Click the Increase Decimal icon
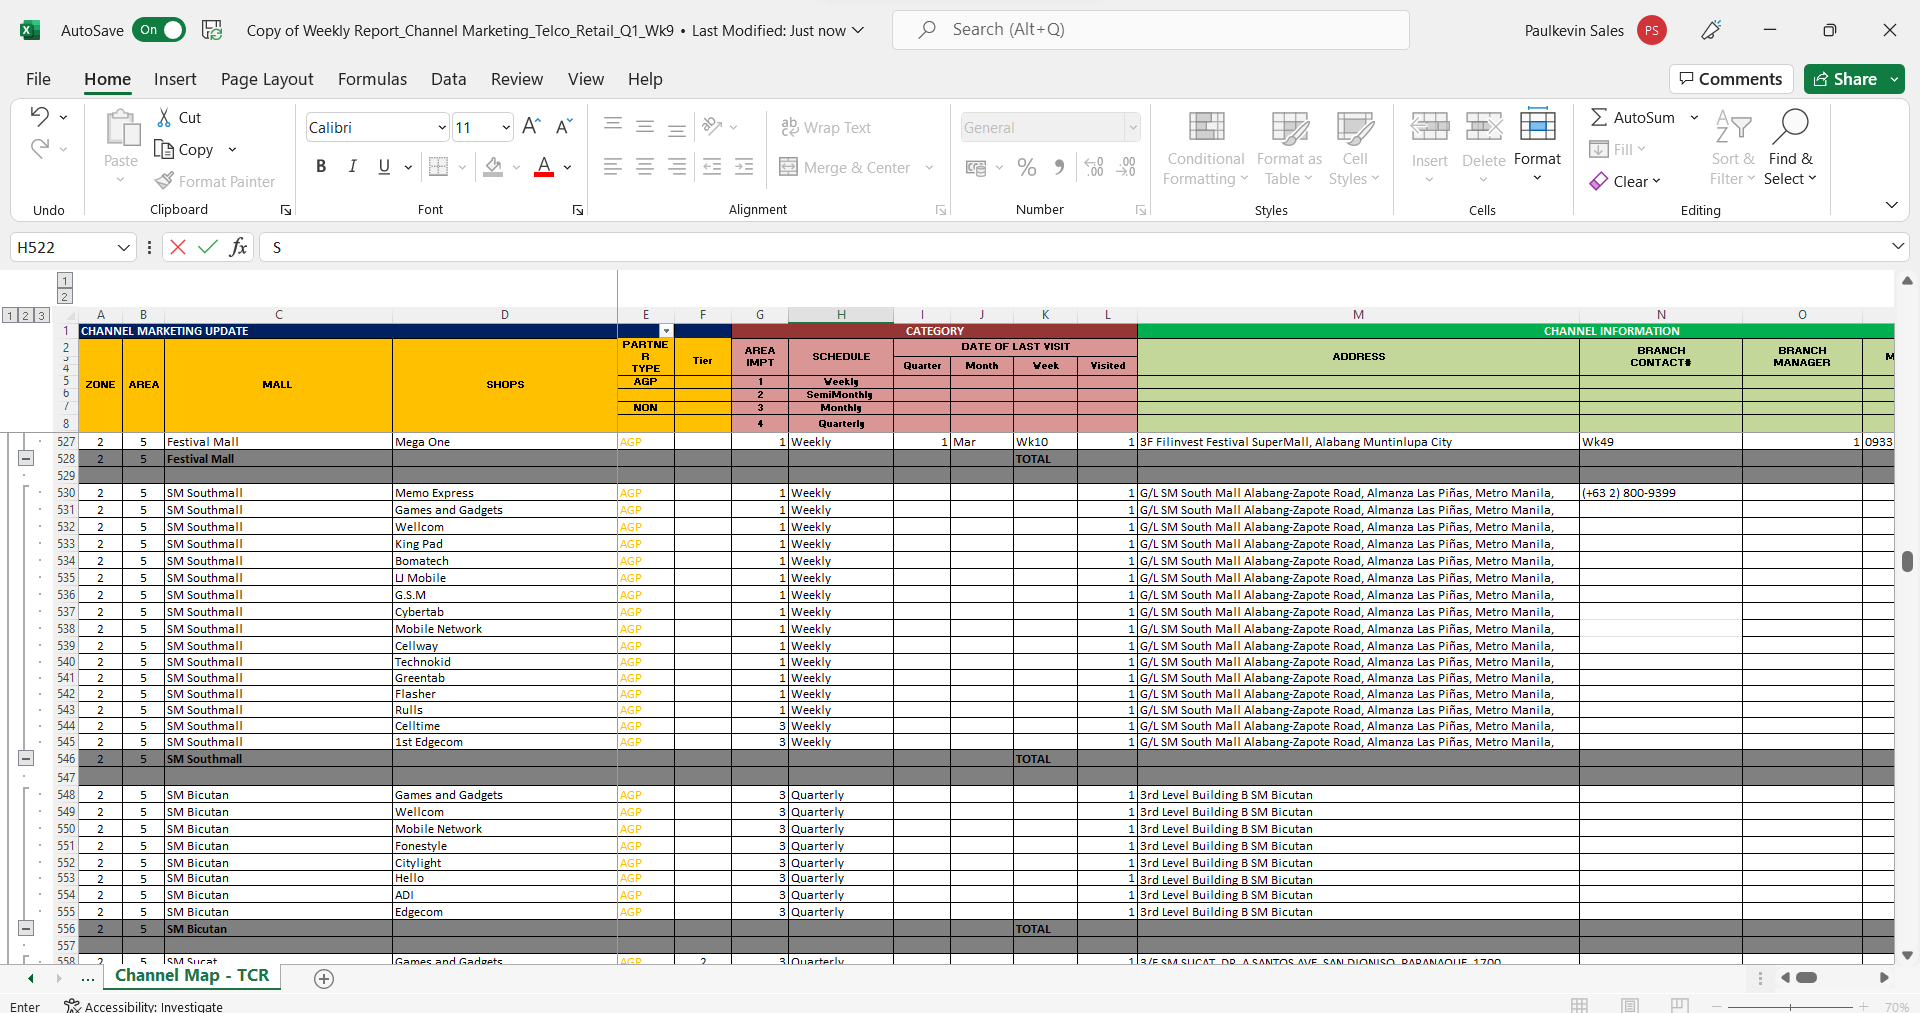Image resolution: width=1920 pixels, height=1013 pixels. point(1094,167)
